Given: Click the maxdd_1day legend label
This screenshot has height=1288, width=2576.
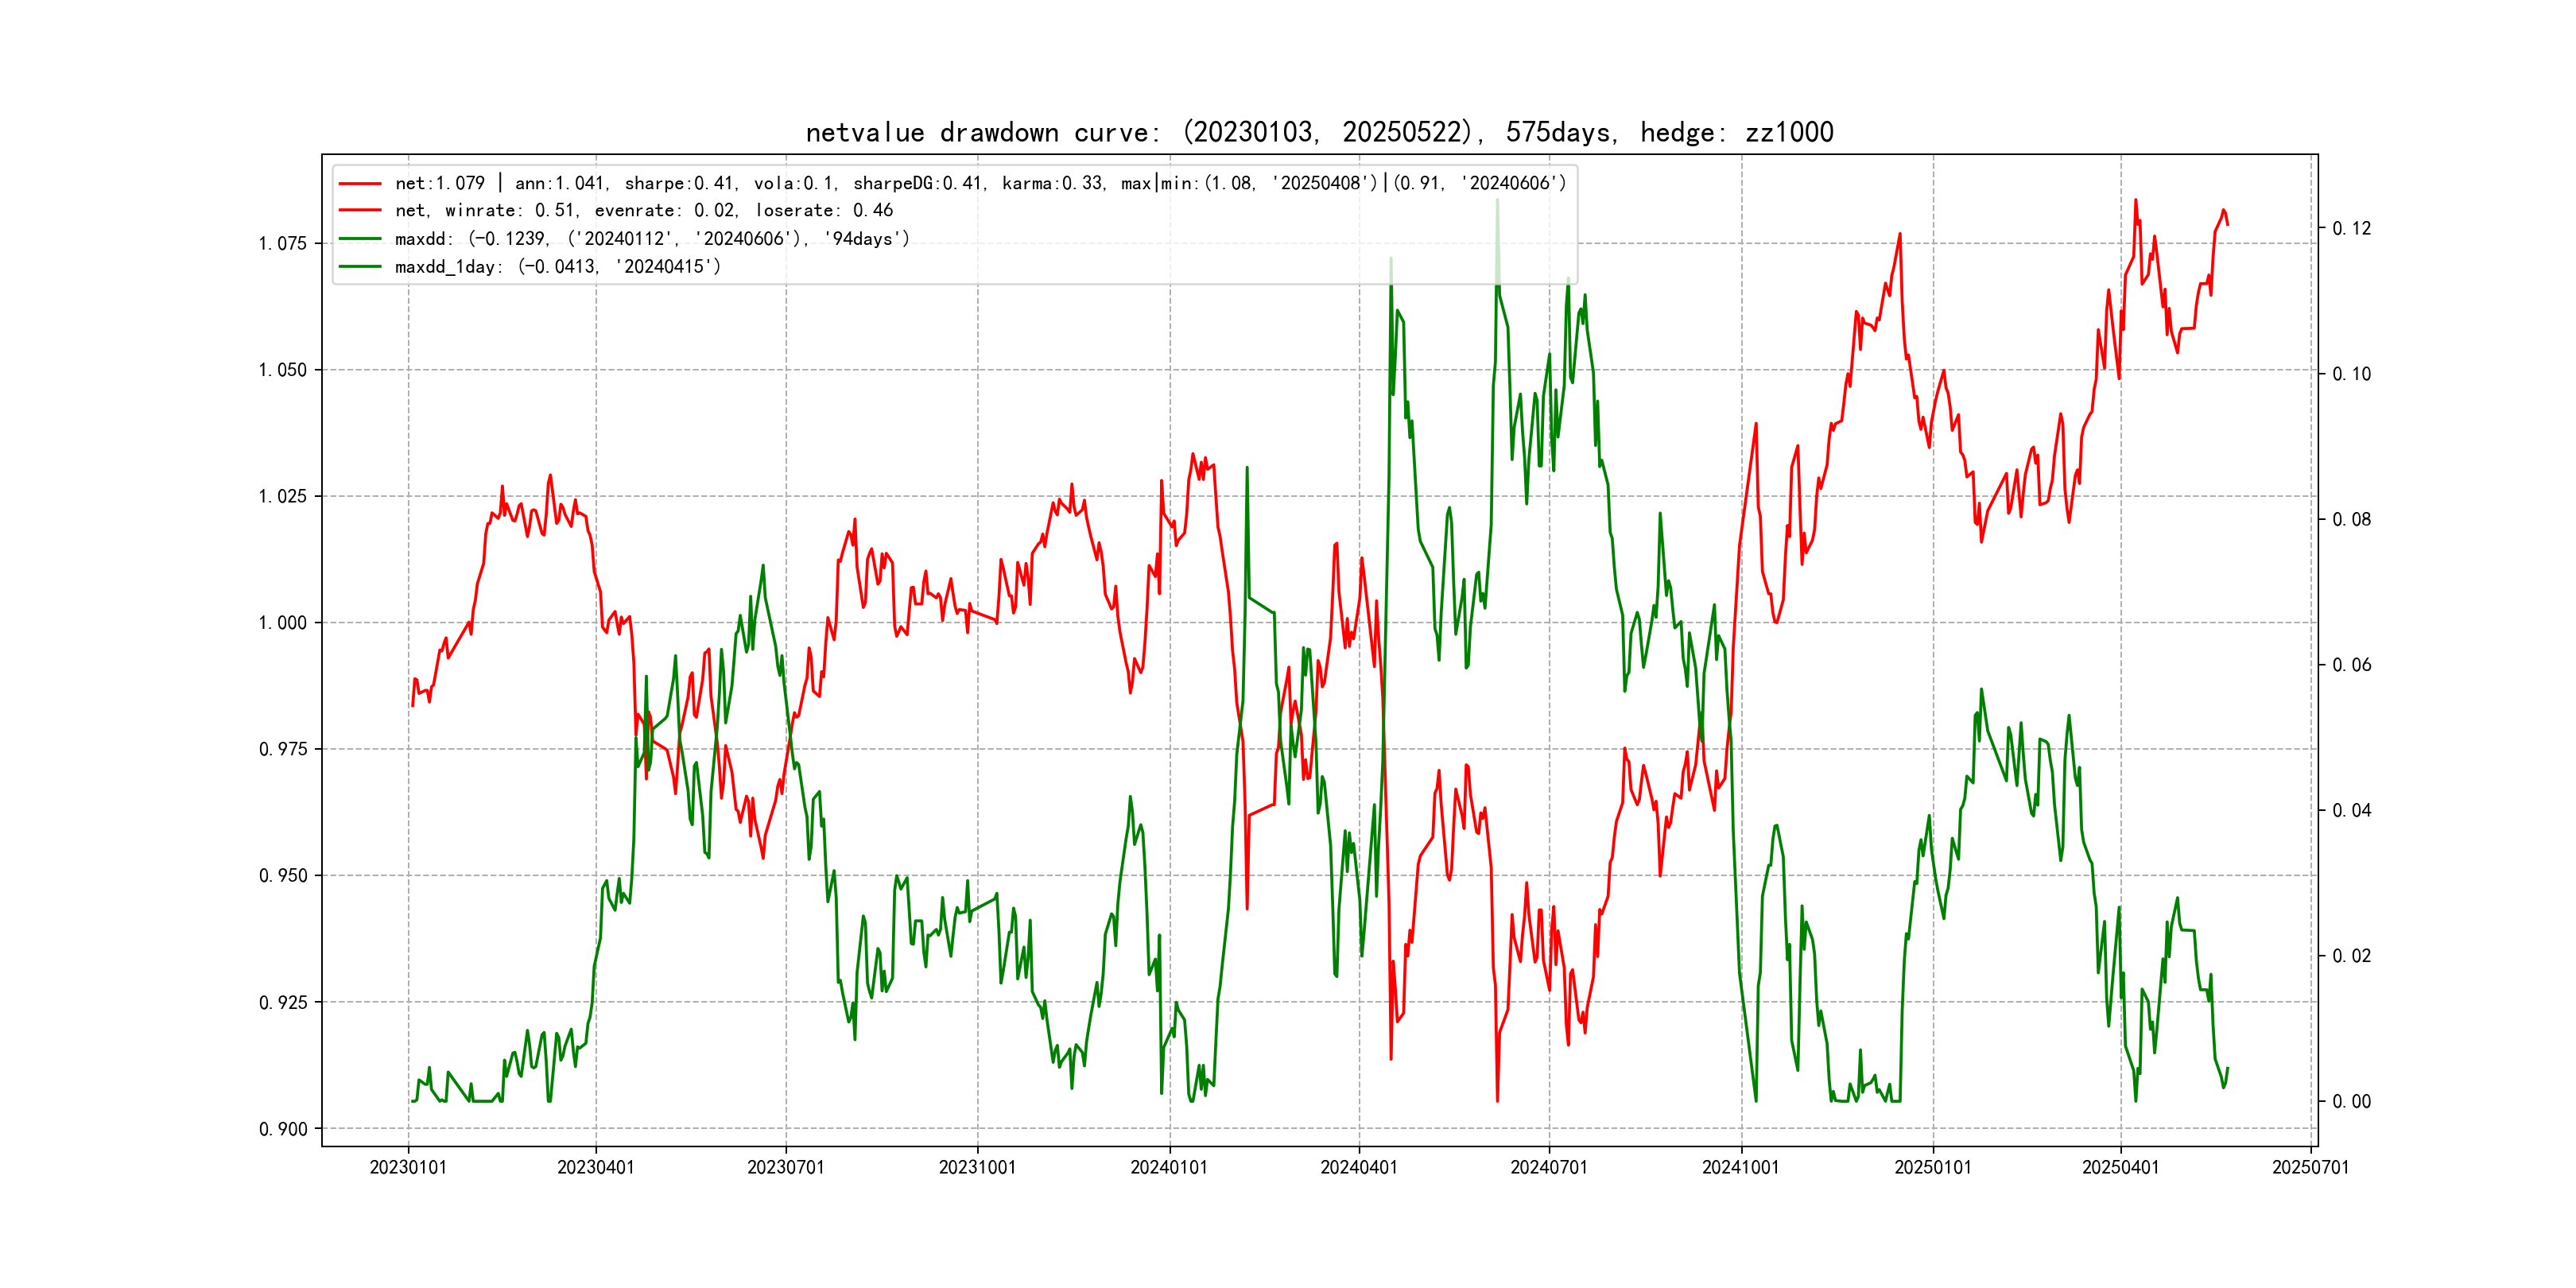Looking at the screenshot, I should coord(557,267).
